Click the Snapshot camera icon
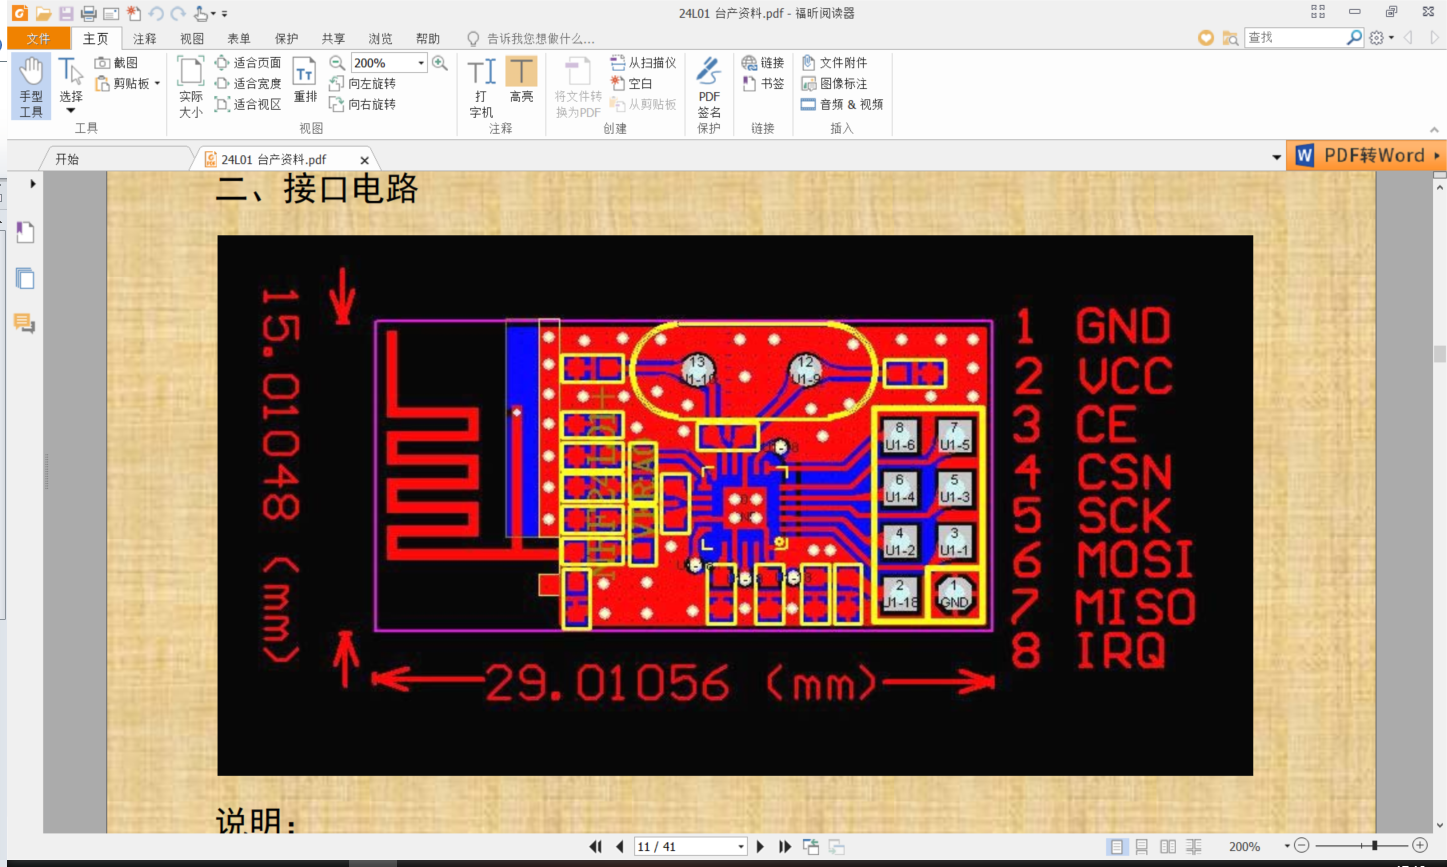1447x867 pixels. coord(102,63)
